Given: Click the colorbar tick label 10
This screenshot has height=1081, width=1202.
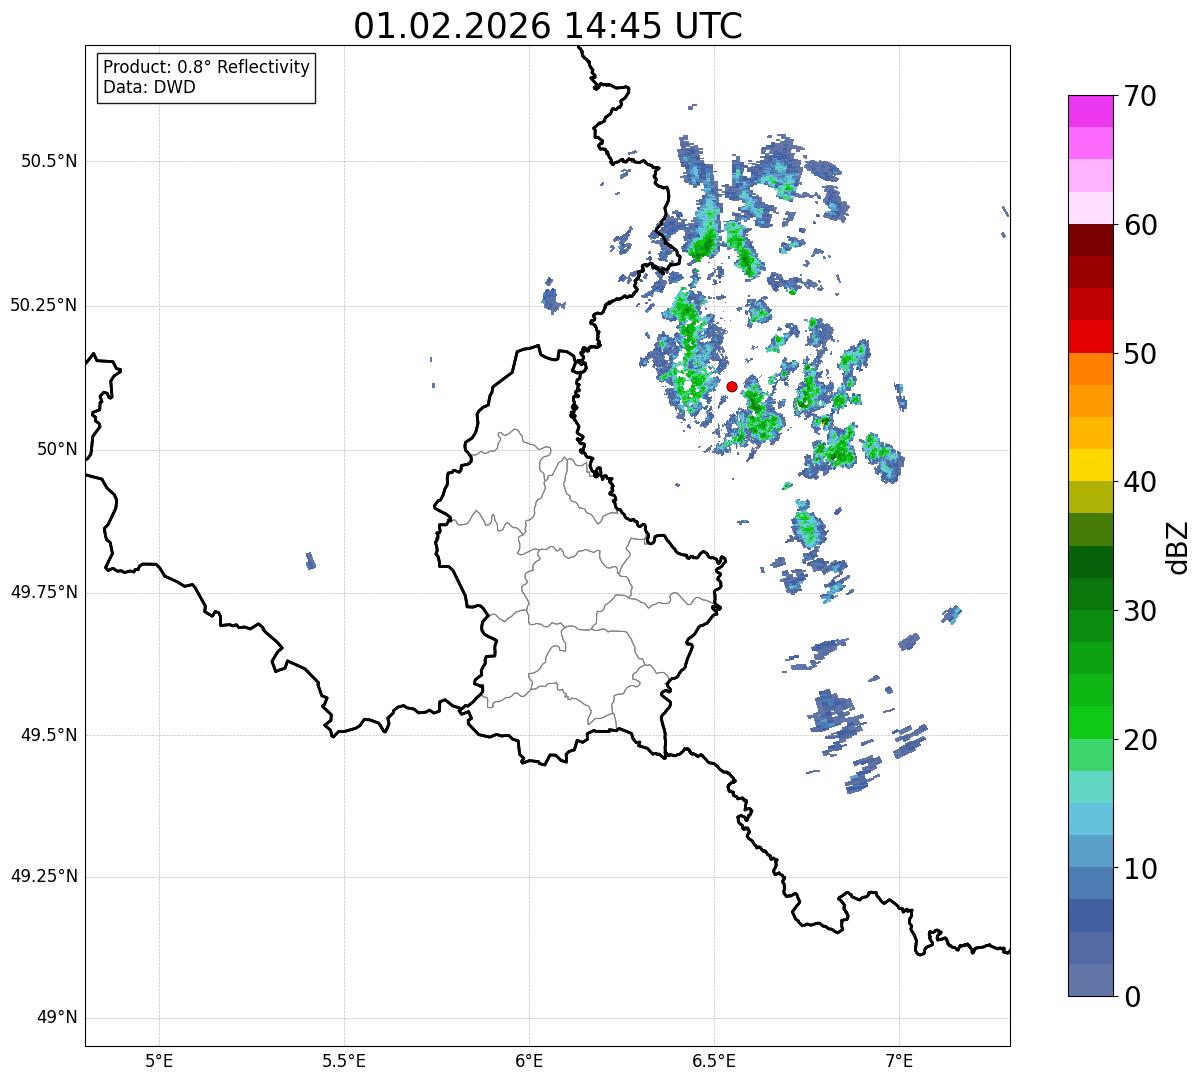Looking at the screenshot, I should pyautogui.click(x=1141, y=869).
